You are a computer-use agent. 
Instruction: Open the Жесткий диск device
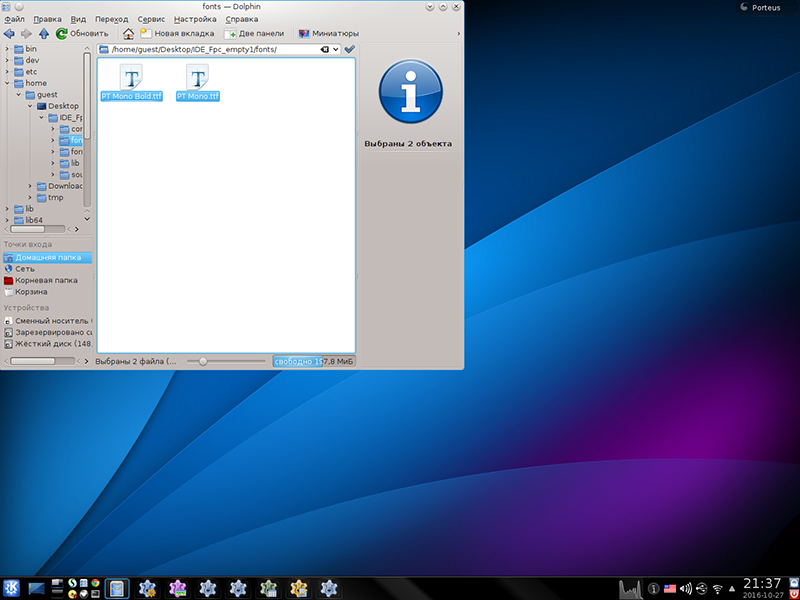coord(47,344)
